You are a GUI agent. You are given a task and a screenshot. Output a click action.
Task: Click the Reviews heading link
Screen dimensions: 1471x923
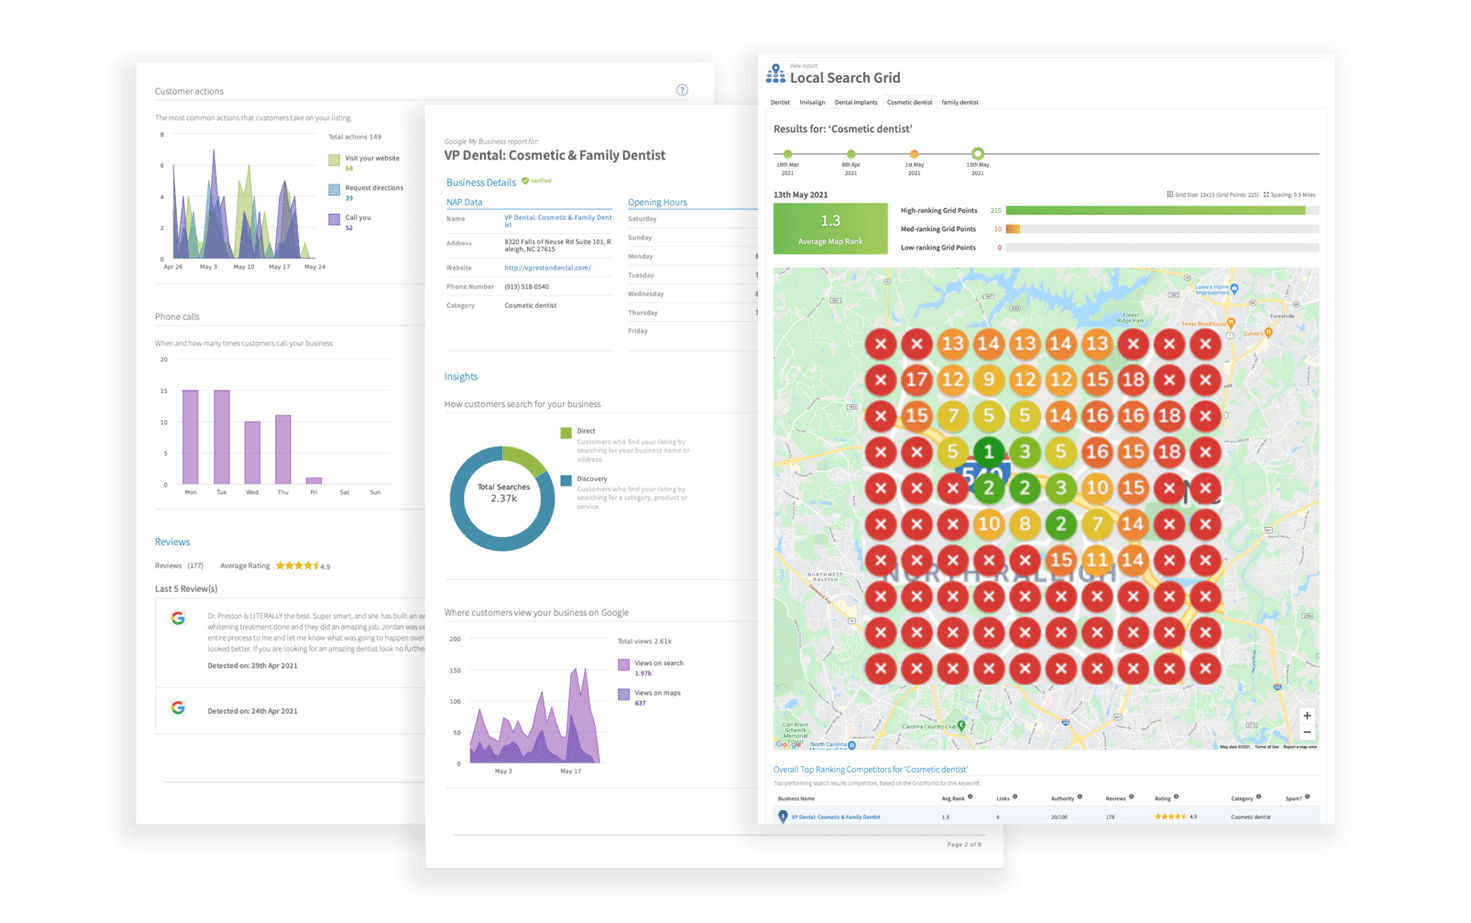(x=172, y=542)
